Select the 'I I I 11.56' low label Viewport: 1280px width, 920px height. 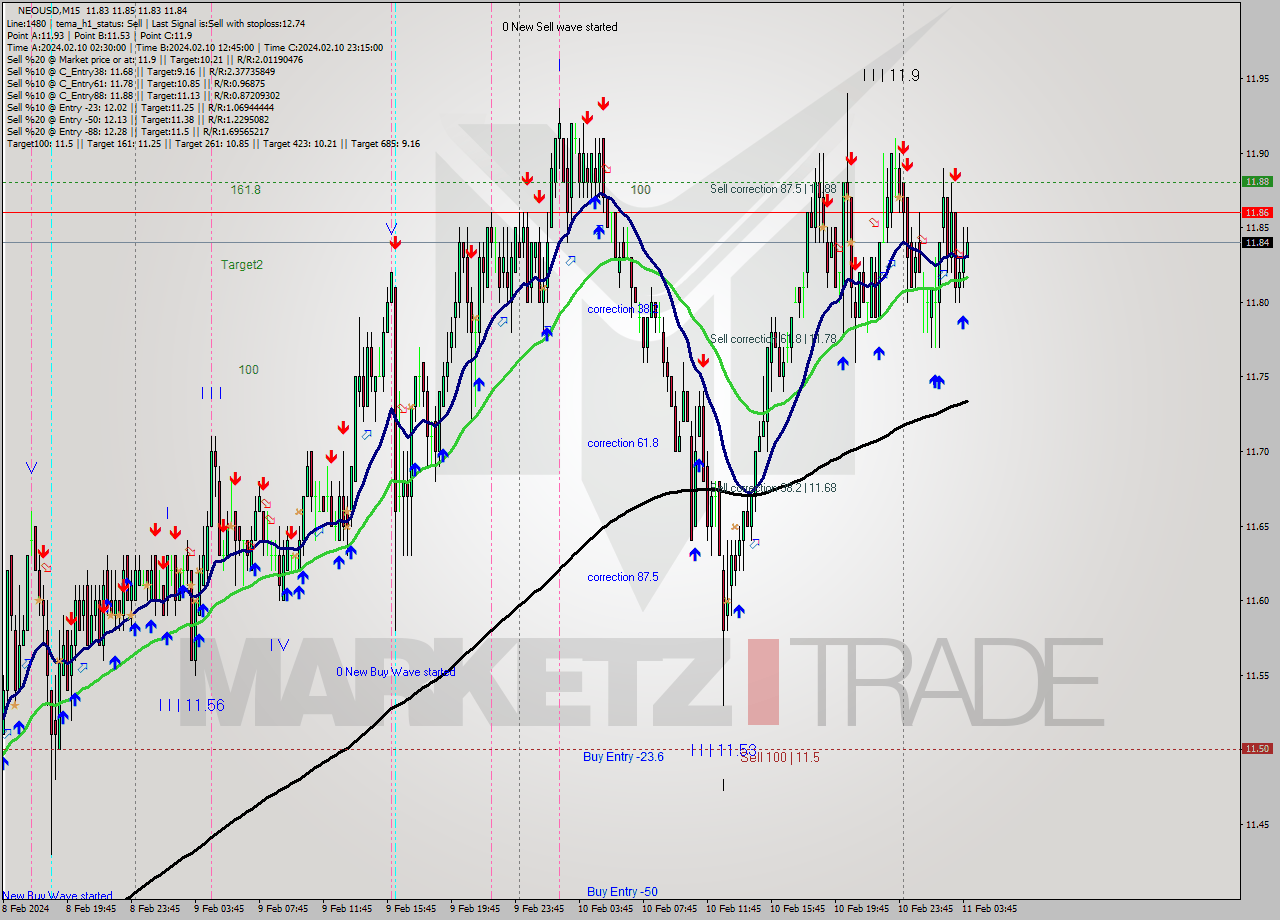pos(191,705)
